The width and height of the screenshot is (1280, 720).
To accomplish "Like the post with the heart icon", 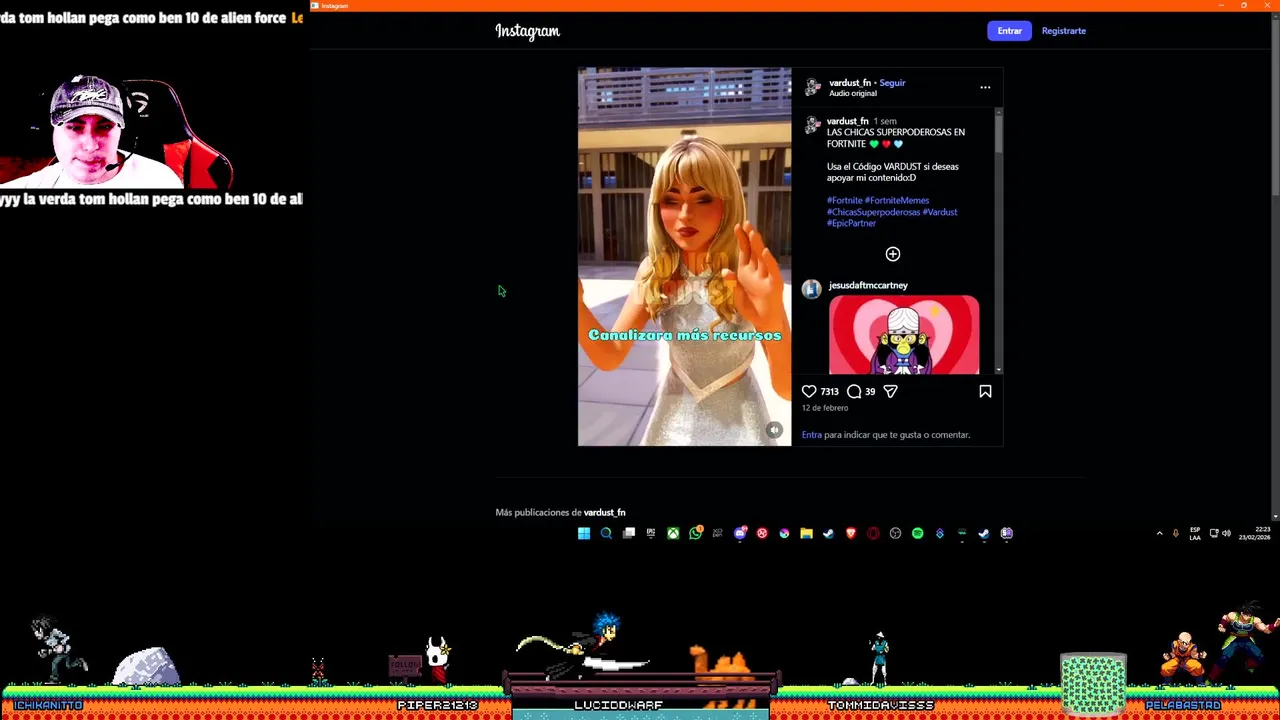I will [809, 391].
